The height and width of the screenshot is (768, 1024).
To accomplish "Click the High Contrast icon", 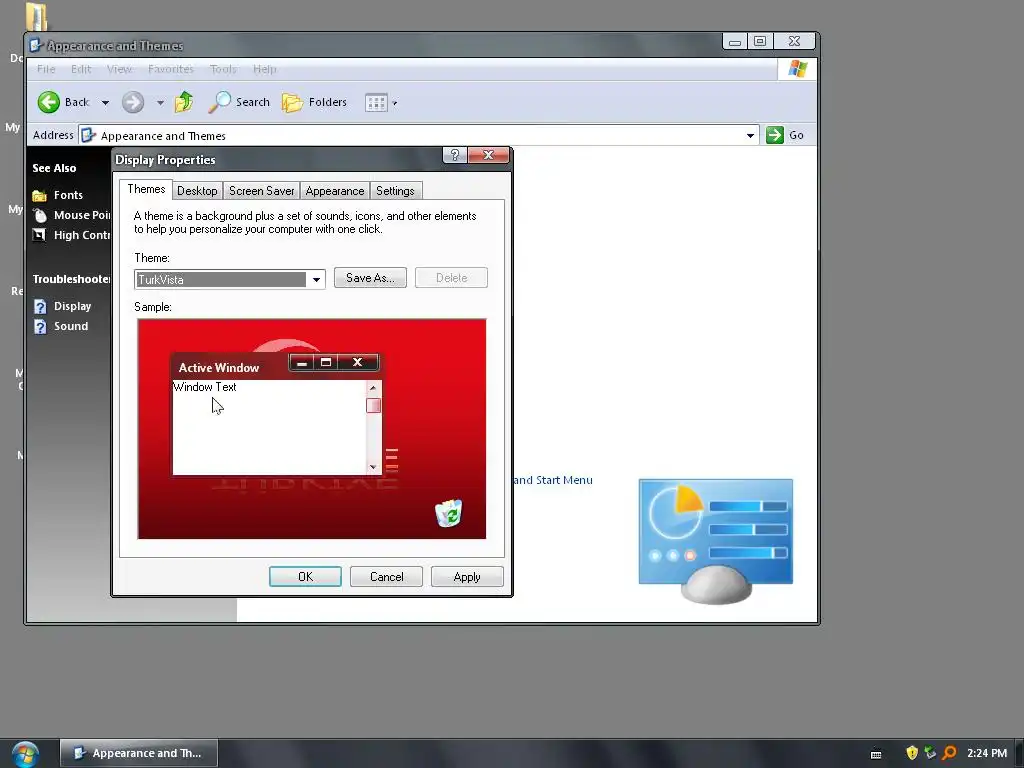I will [x=40, y=235].
